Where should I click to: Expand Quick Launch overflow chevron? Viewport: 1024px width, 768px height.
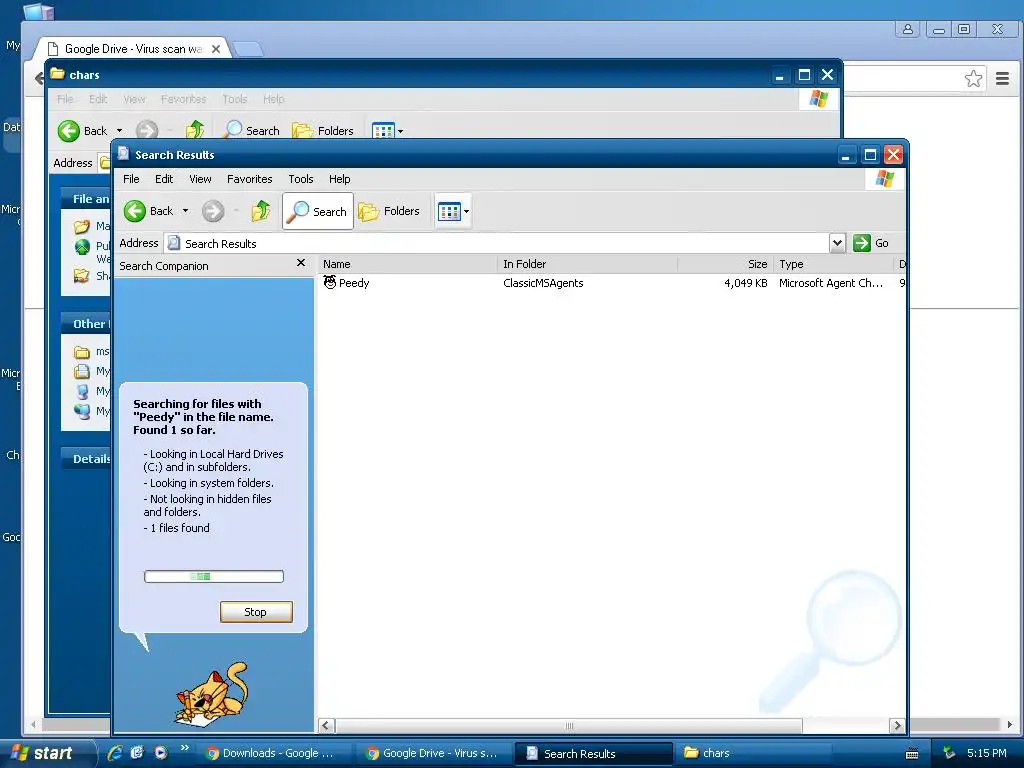click(x=184, y=748)
